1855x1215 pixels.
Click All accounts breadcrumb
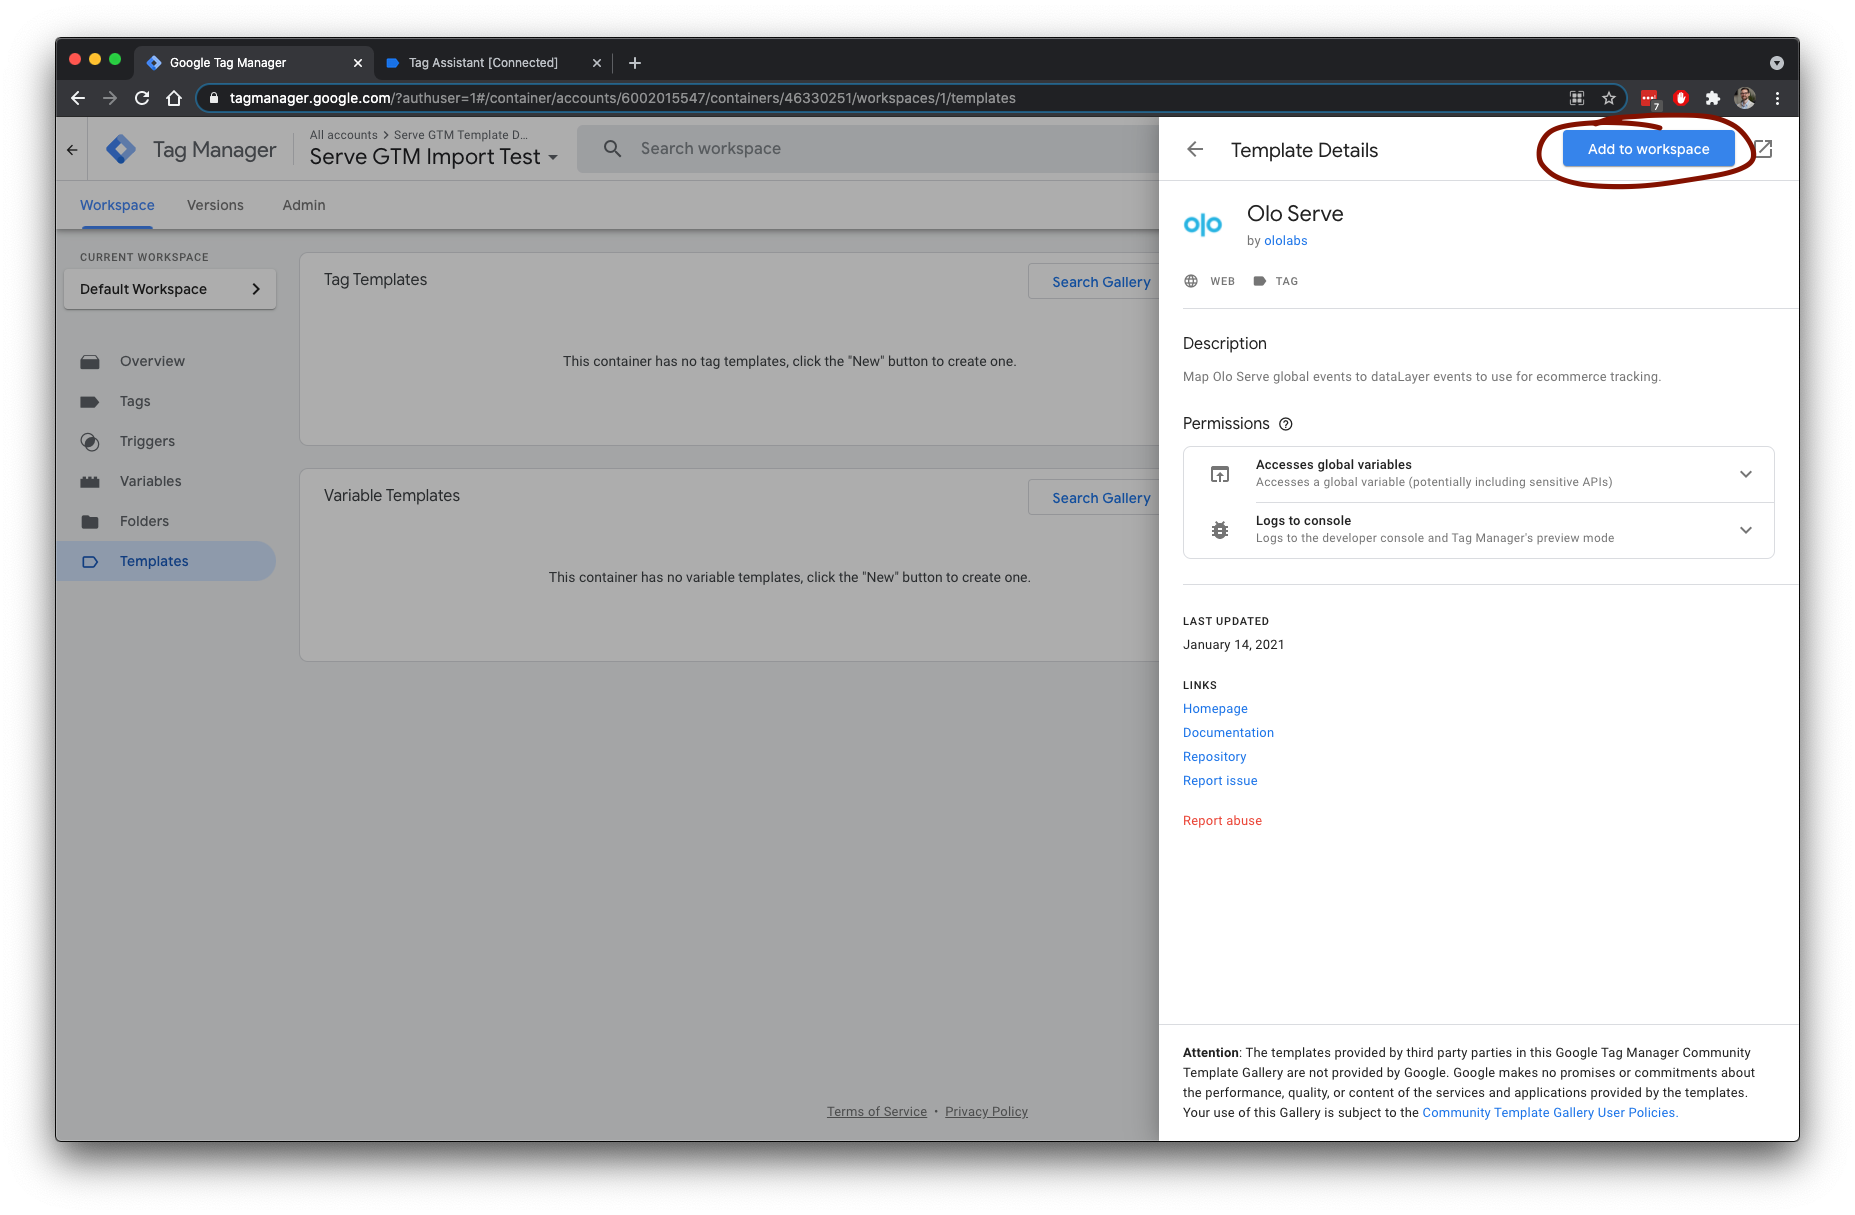343,135
